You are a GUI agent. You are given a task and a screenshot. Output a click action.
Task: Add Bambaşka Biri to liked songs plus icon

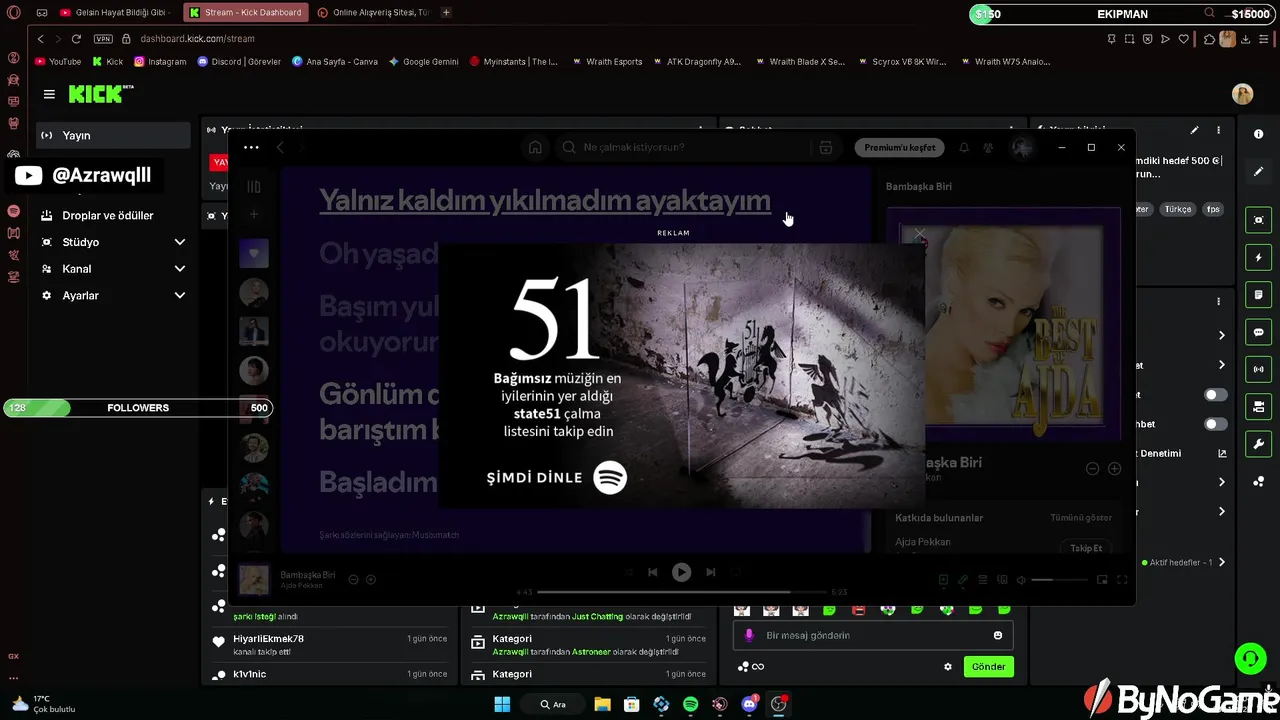coord(1114,469)
